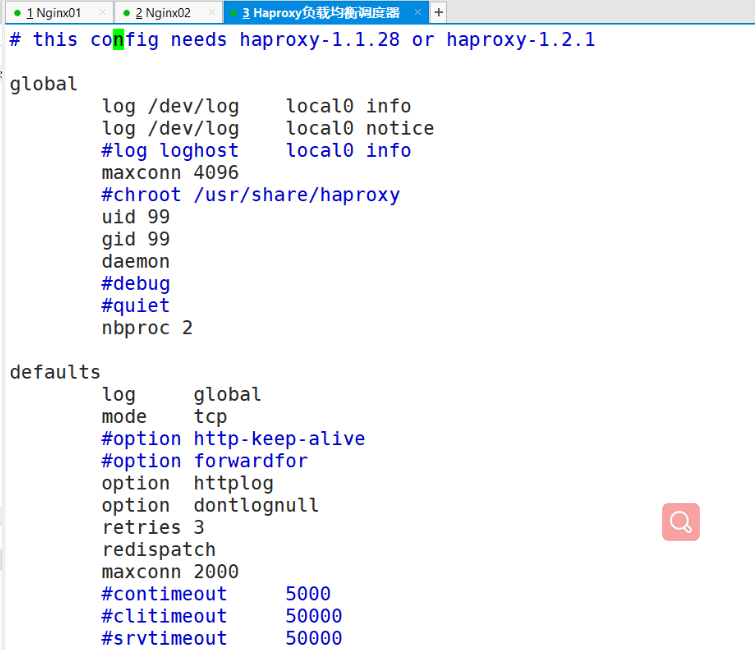Click 'dontlognull' option value
The image size is (755, 650).
256,506
